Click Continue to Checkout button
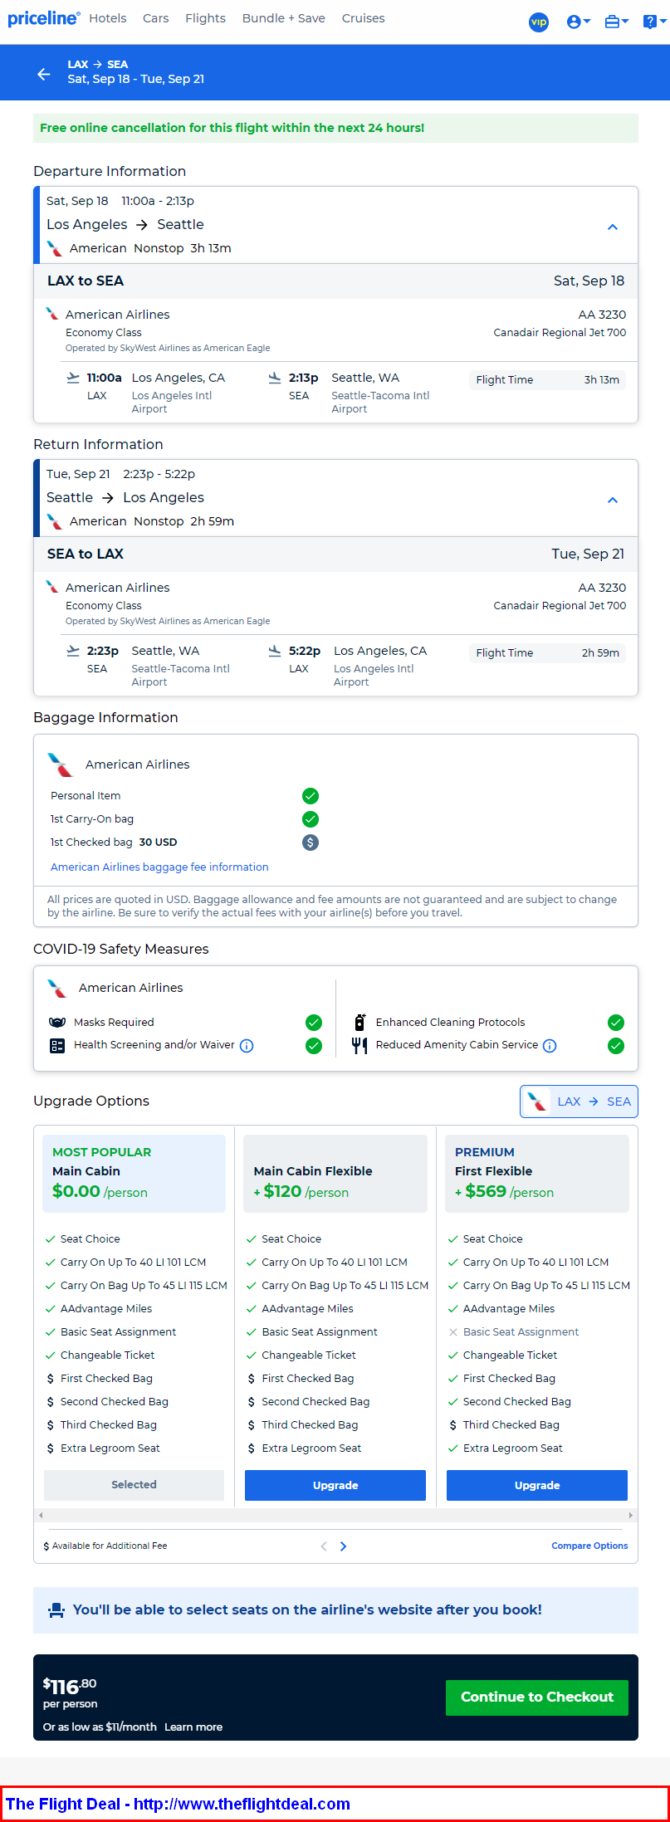Image resolution: width=670 pixels, height=1822 pixels. pyautogui.click(x=537, y=1697)
